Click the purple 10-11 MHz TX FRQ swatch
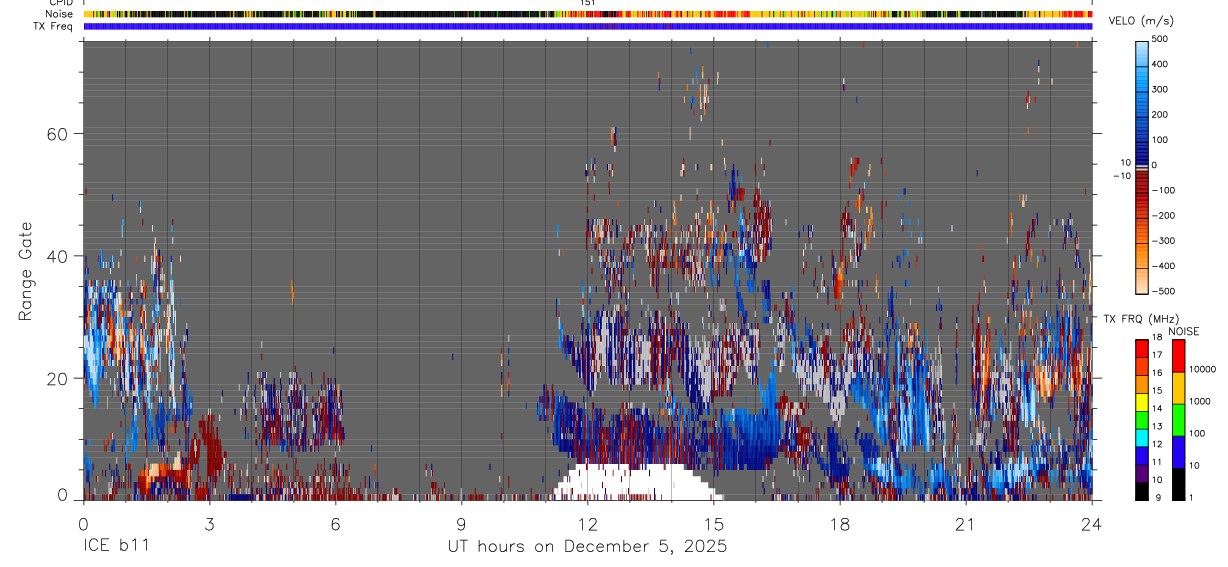The height and width of the screenshot is (567, 1228). coord(1142,472)
